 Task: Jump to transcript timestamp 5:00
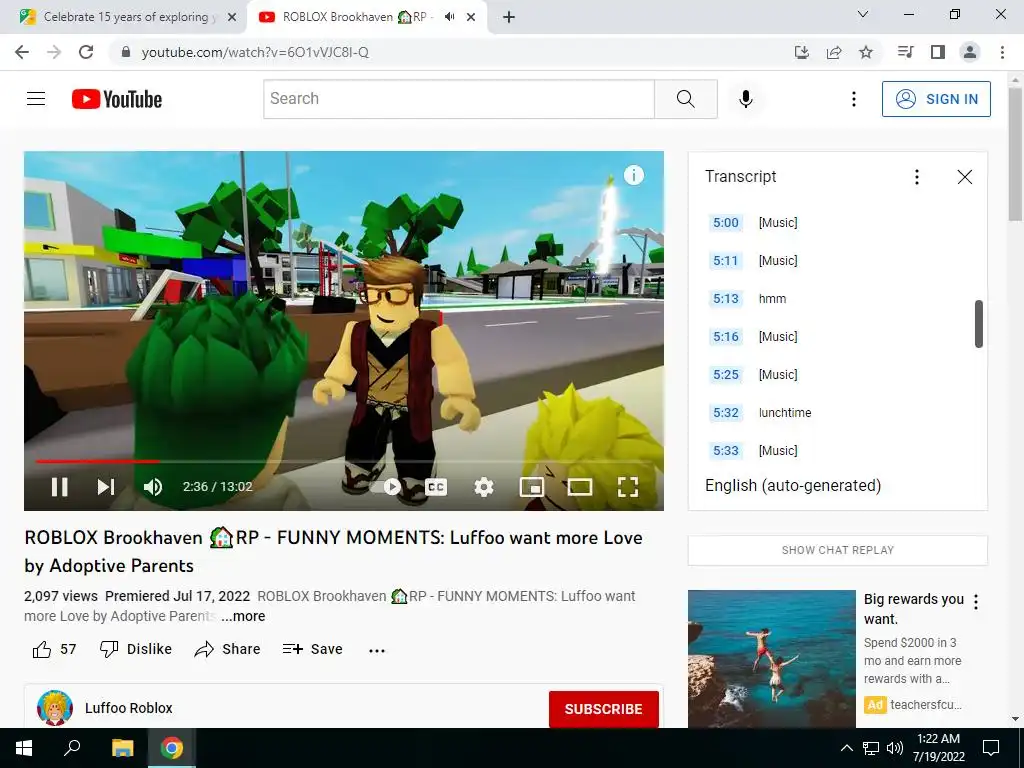pos(726,223)
